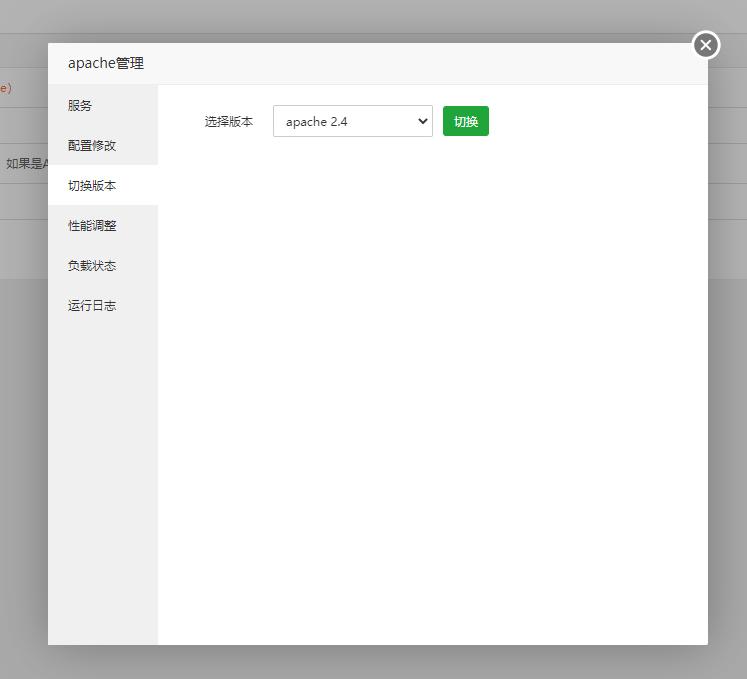
Task: Click the 如果是A text behind the dialog
Action: click(x=25, y=164)
